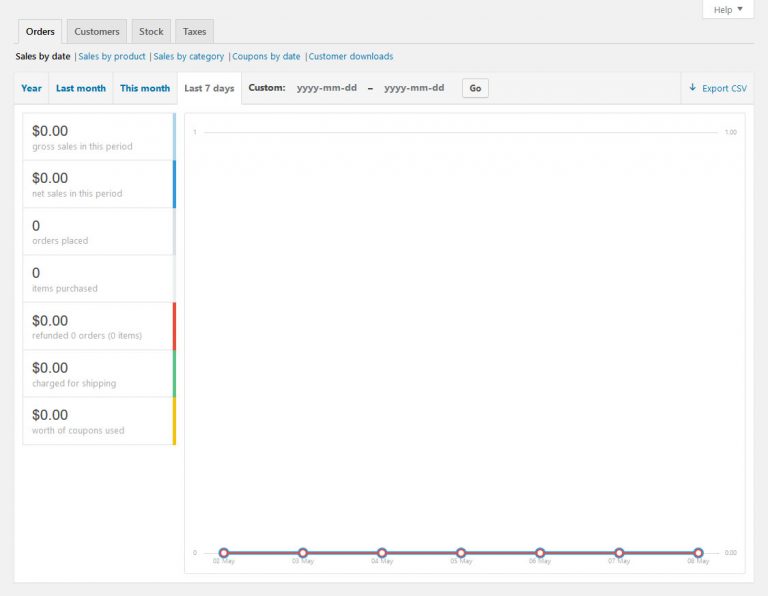768x596 pixels.
Task: Select the Last month range
Action: tap(81, 88)
